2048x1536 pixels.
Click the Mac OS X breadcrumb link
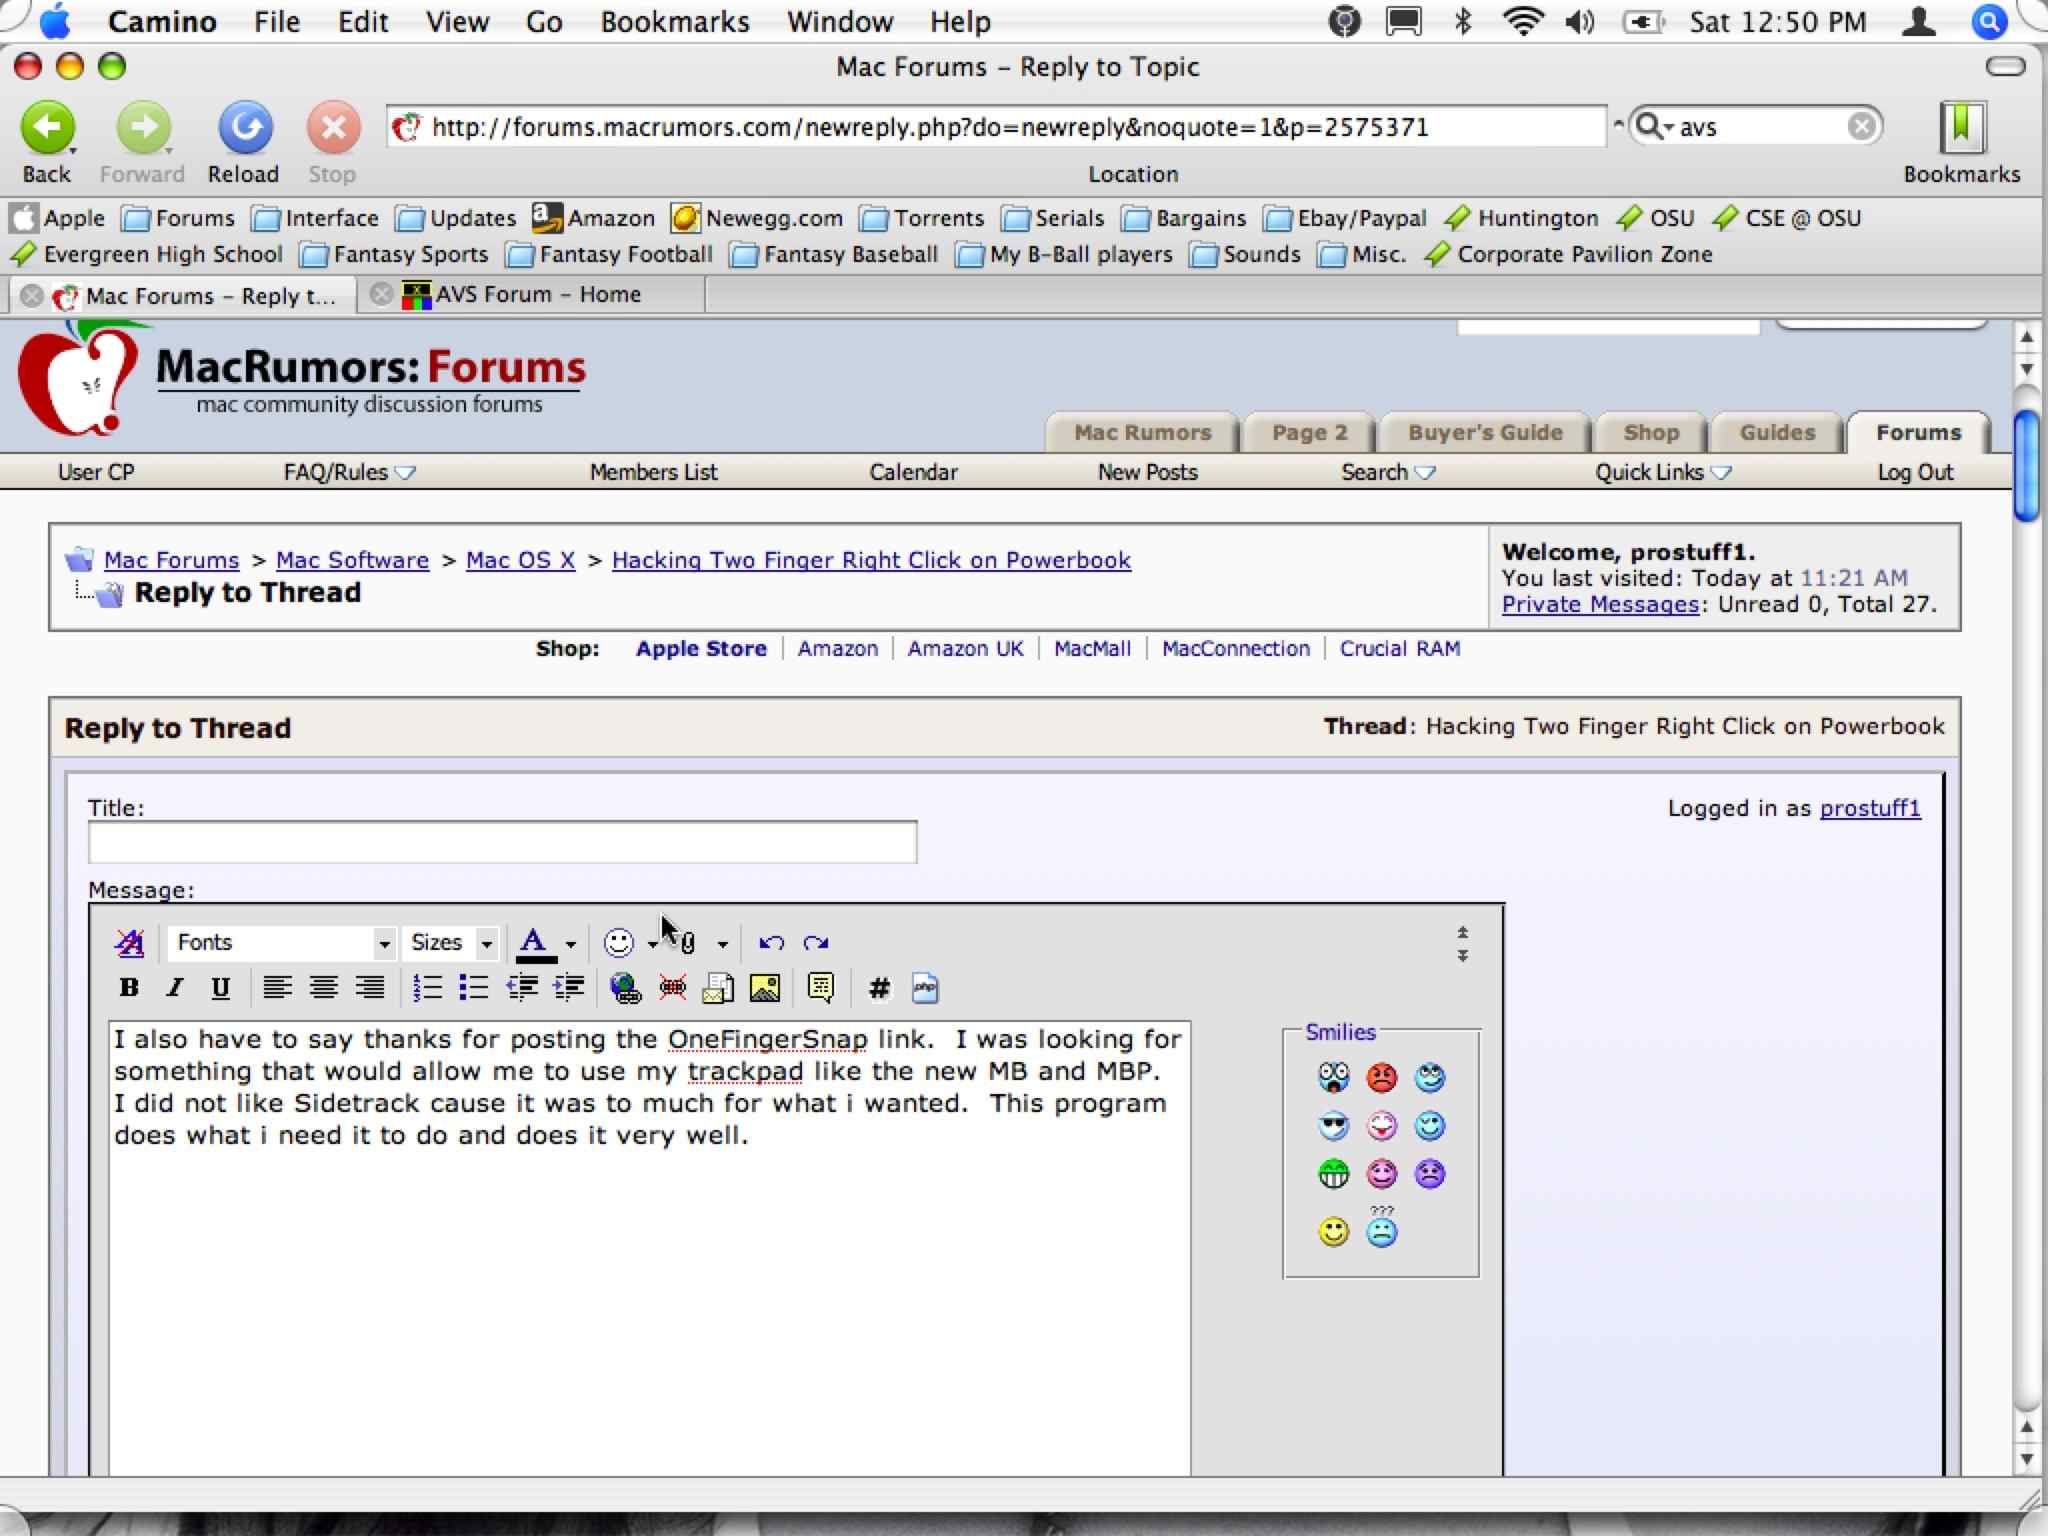pyautogui.click(x=520, y=560)
